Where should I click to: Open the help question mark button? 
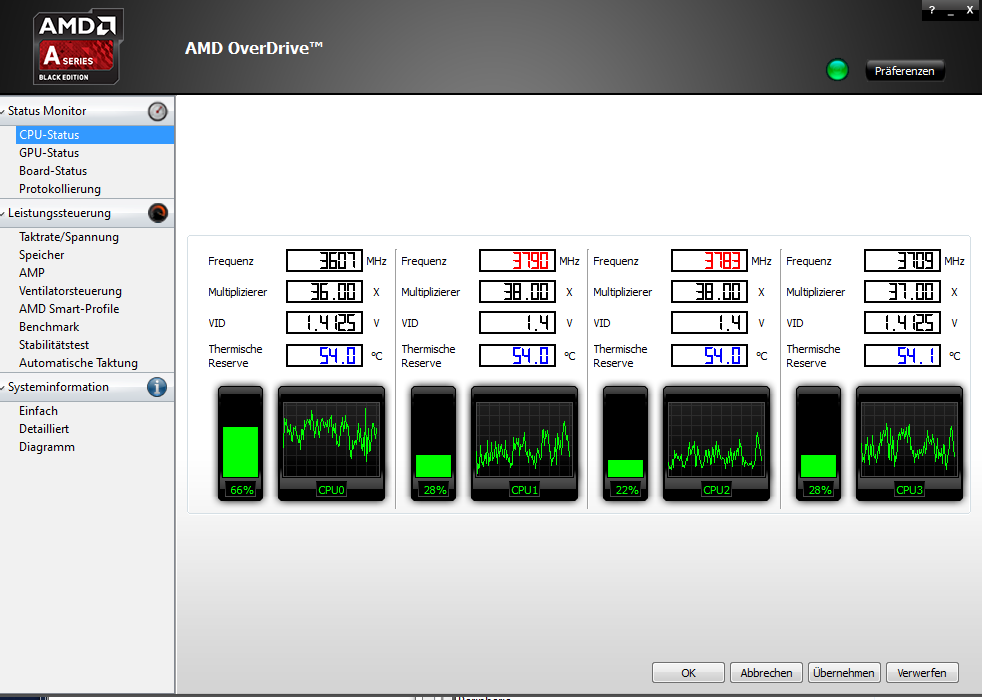(x=932, y=10)
